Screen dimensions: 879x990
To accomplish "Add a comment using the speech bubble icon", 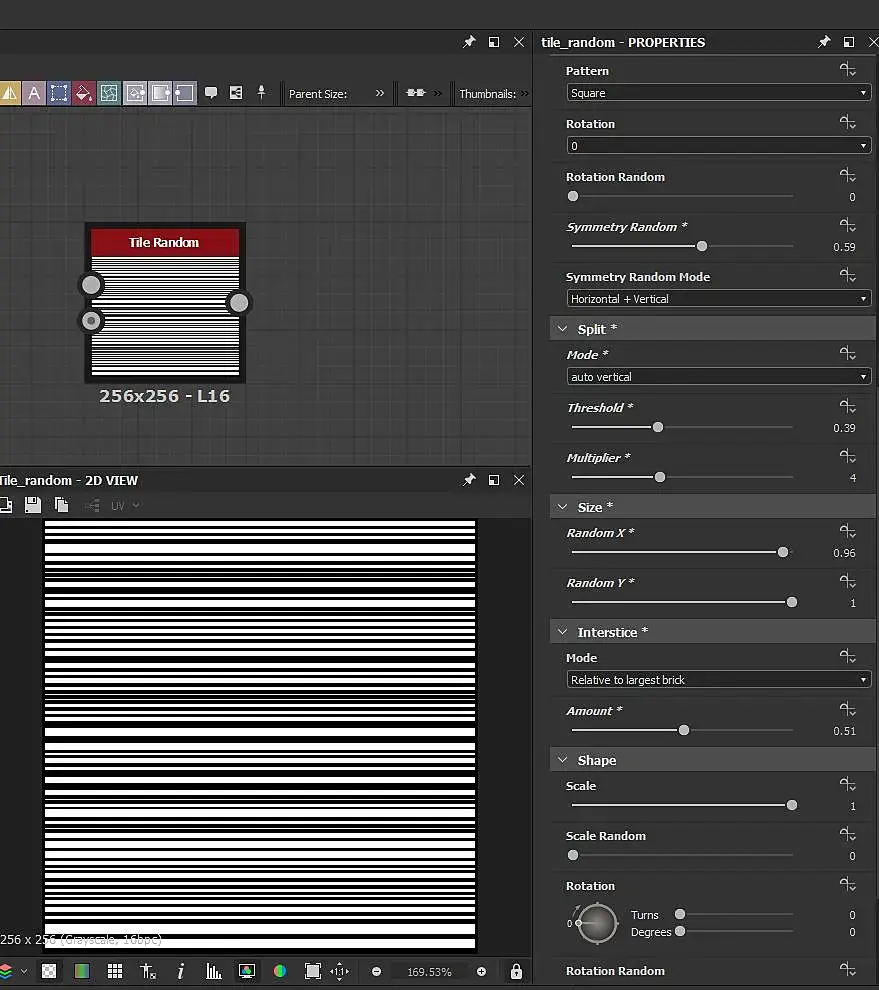I will [211, 93].
